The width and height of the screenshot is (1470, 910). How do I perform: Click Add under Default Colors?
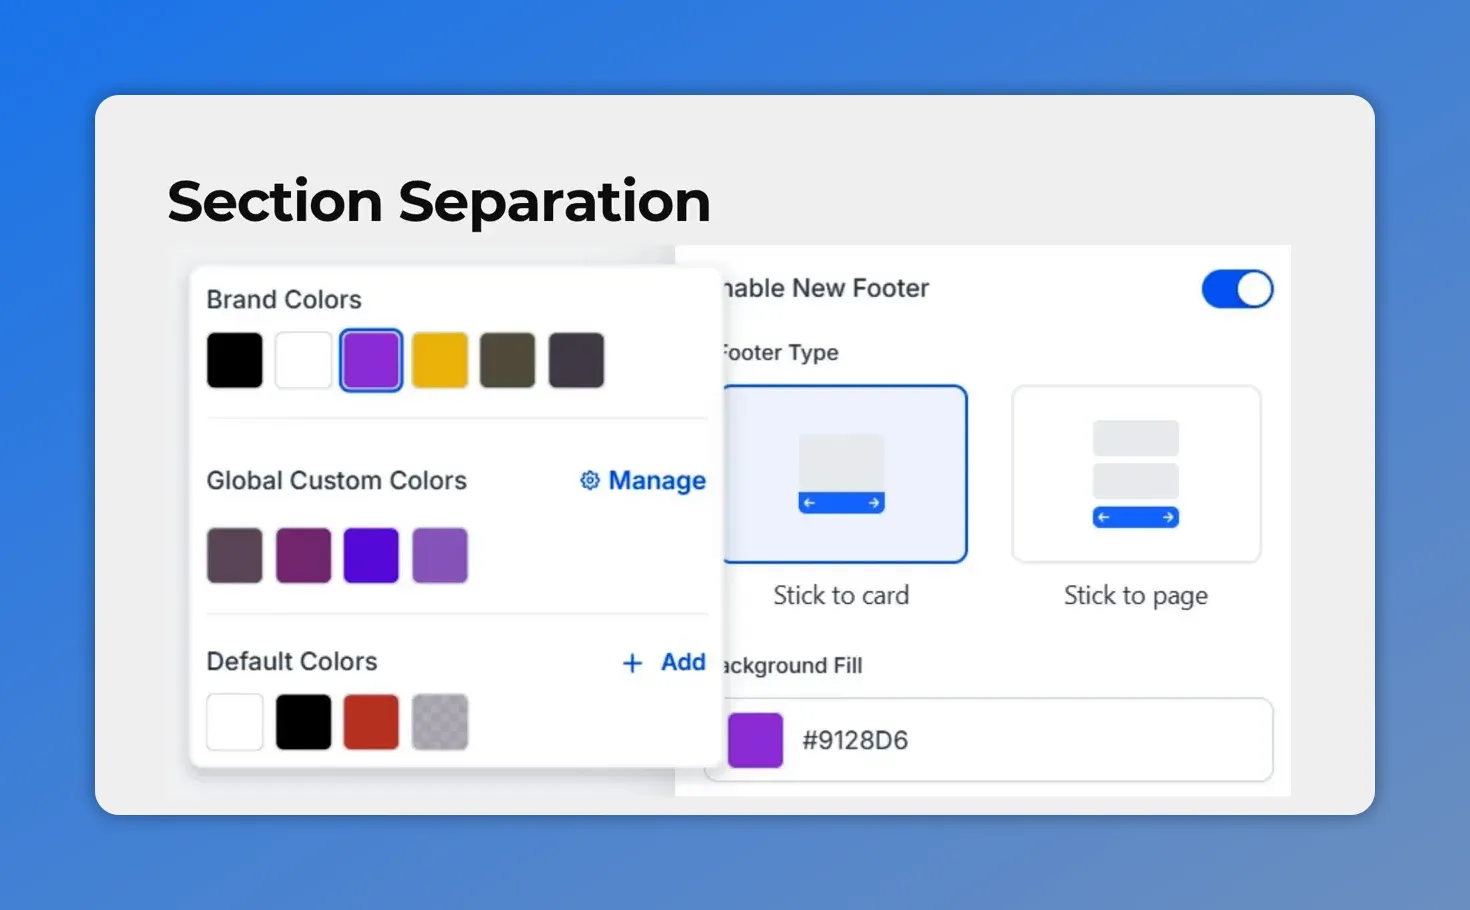[x=682, y=662]
